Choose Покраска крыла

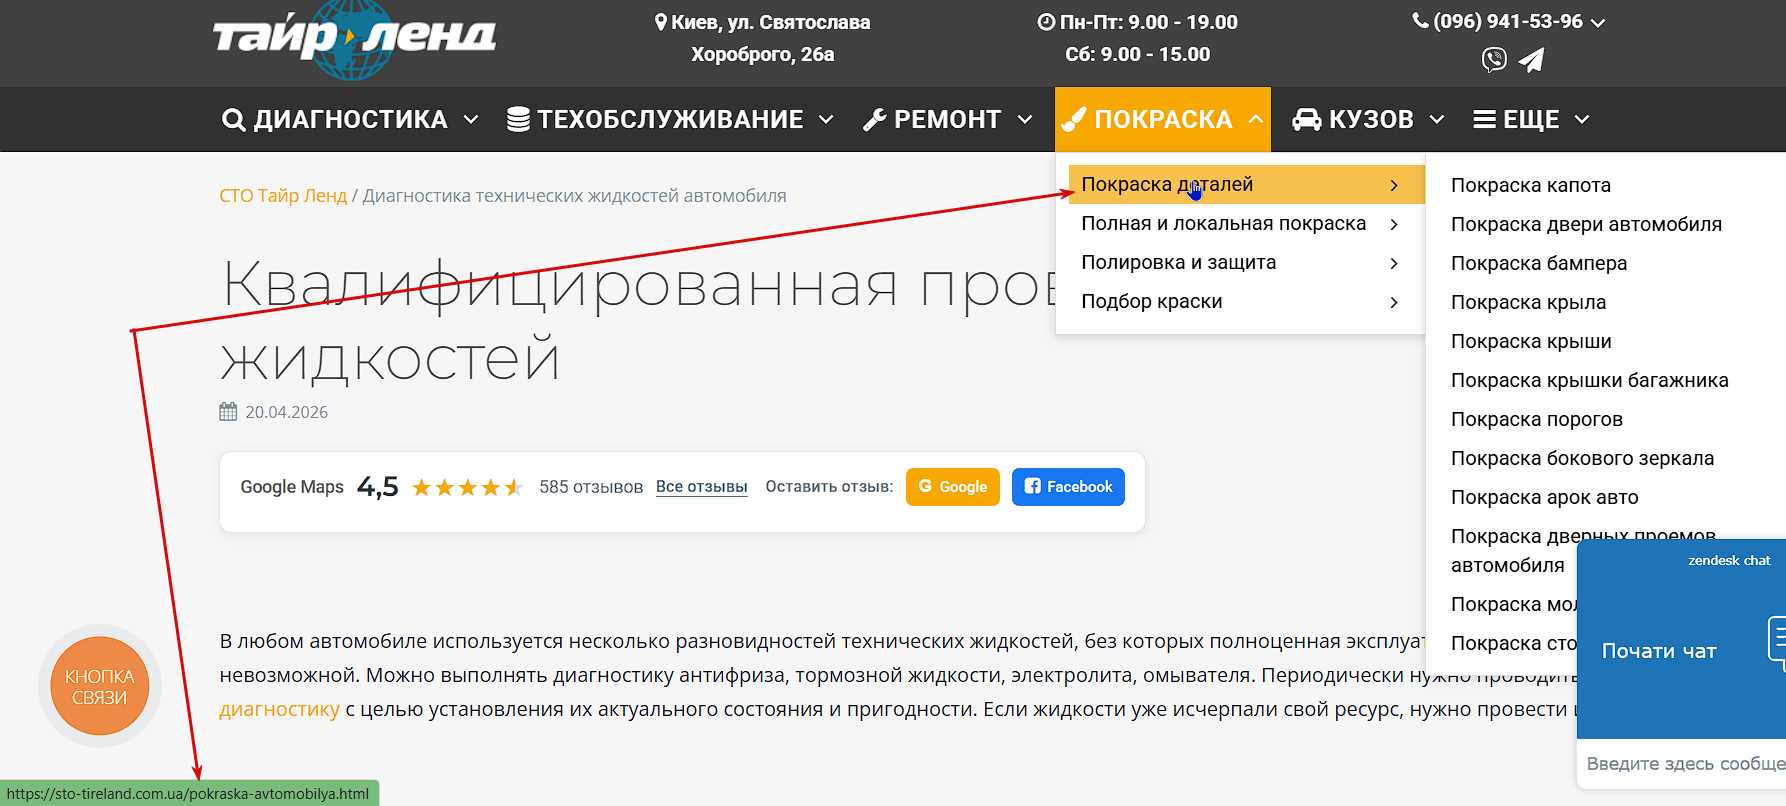[1528, 302]
